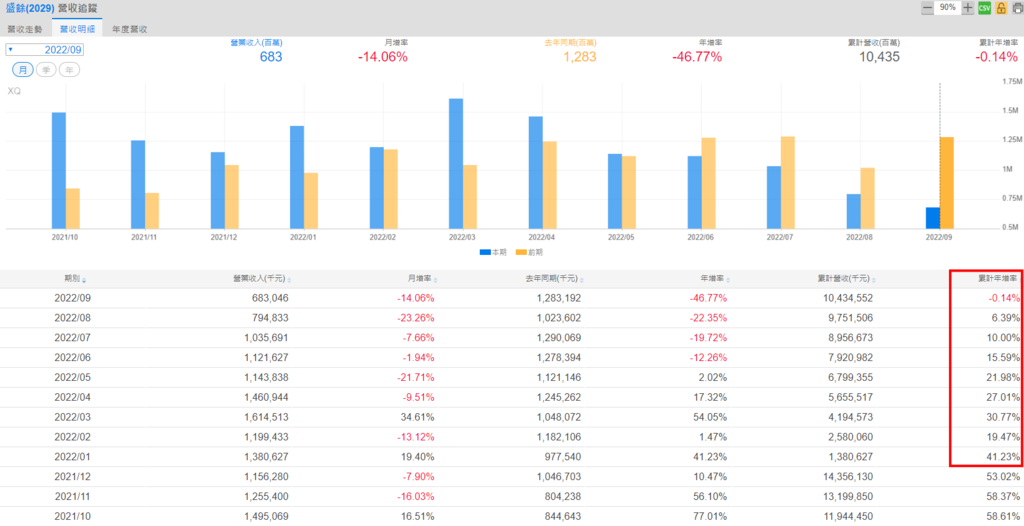Click the 2022/08 period table cell
This screenshot has height=526, width=1024.
pos(73,318)
